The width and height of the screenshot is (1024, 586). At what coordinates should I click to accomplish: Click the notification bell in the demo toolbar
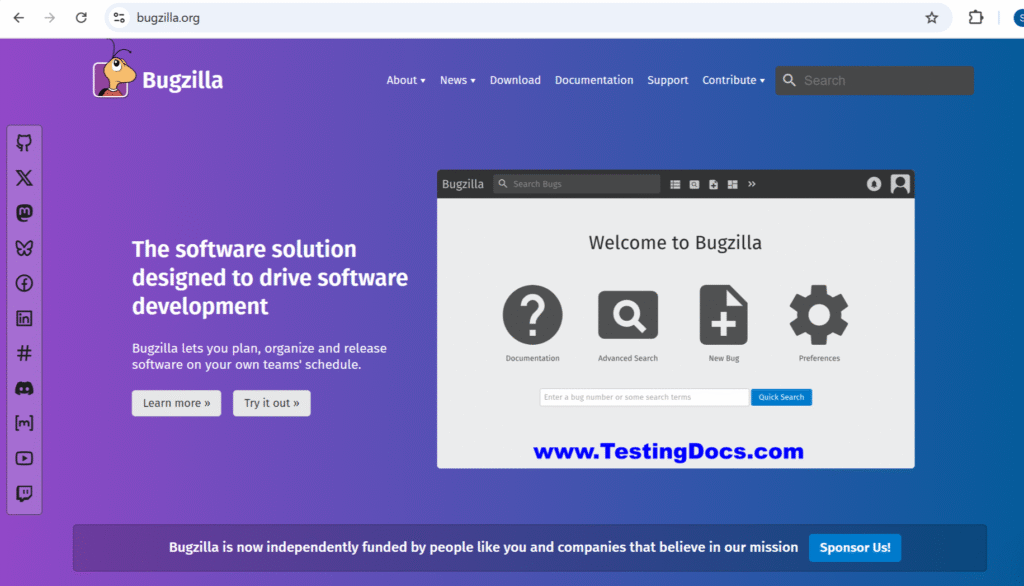[873, 184]
